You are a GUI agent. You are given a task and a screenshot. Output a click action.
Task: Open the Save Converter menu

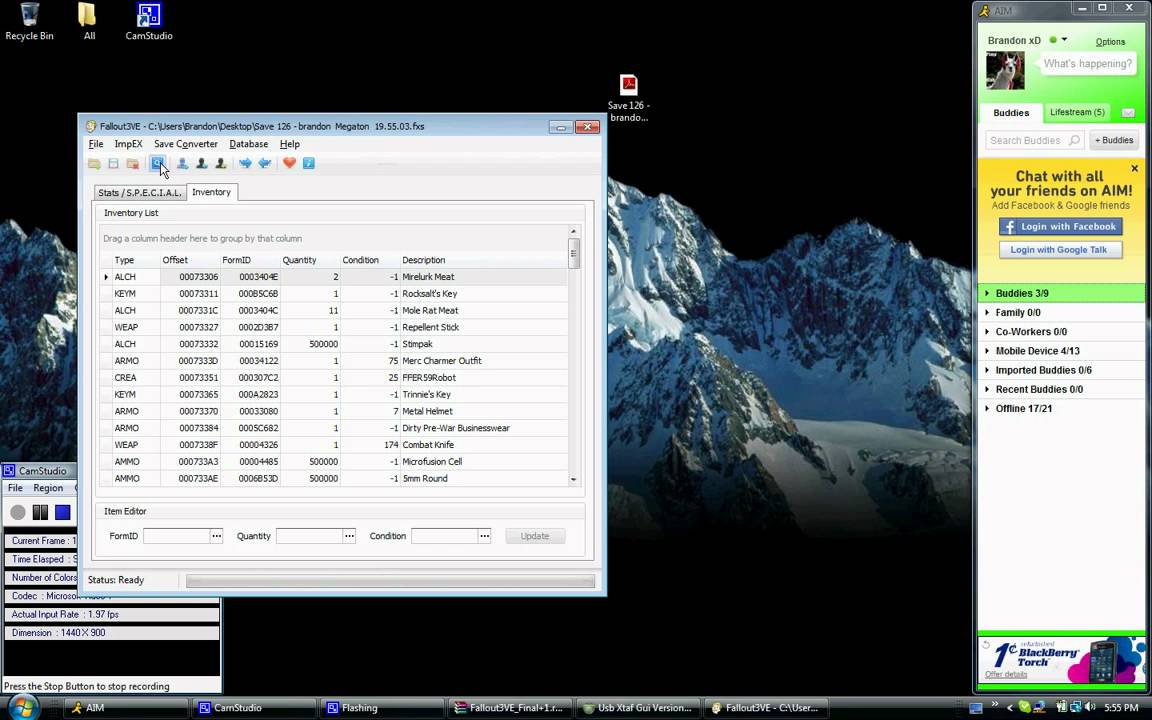point(185,144)
